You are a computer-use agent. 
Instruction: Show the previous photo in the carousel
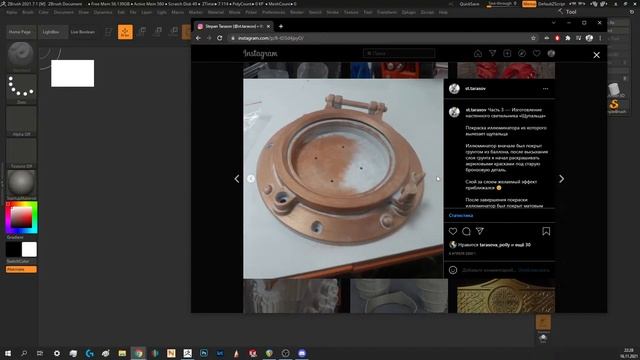251,178
